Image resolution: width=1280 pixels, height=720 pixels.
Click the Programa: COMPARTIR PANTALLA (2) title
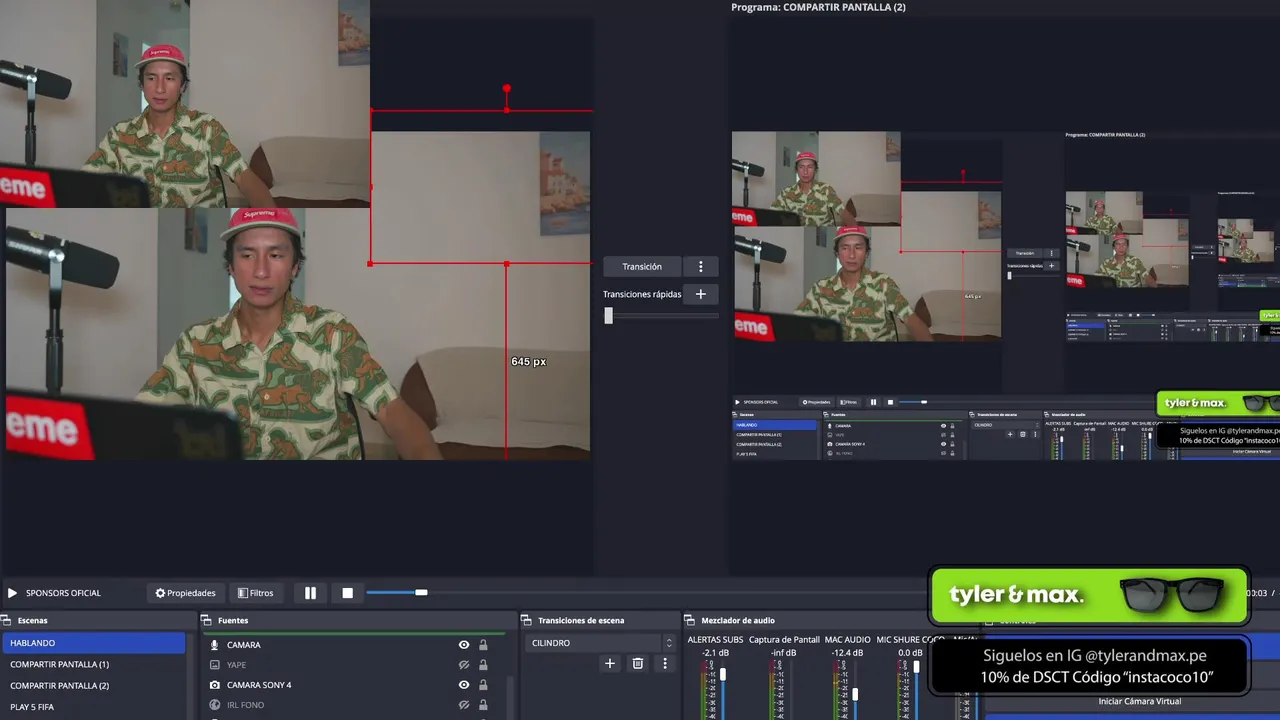(818, 7)
